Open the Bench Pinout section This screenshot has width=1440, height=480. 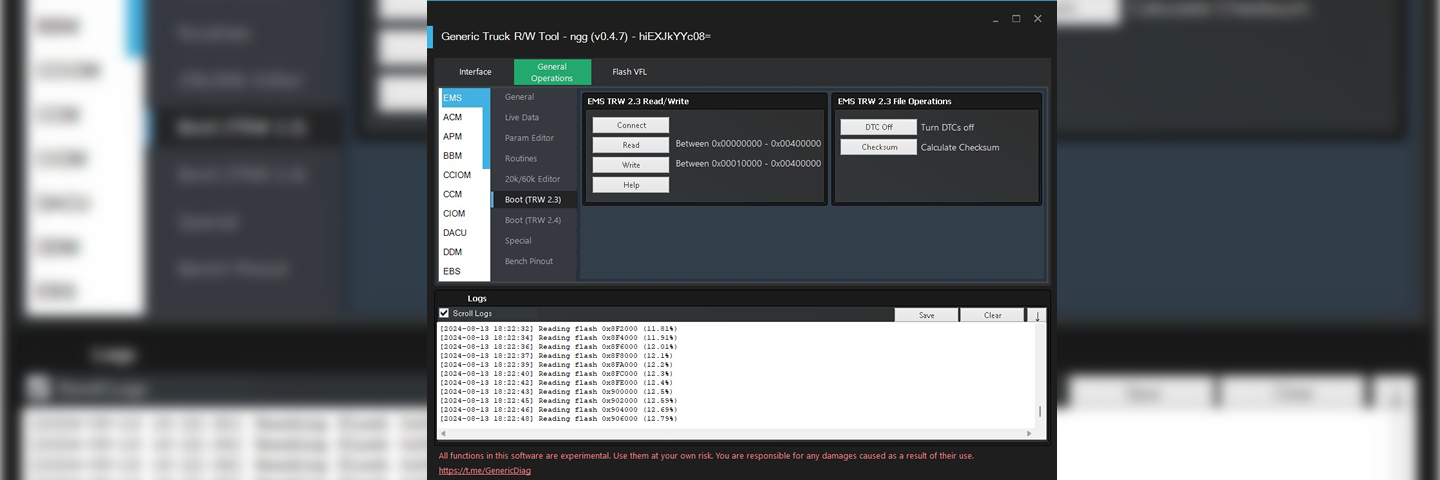tap(529, 262)
